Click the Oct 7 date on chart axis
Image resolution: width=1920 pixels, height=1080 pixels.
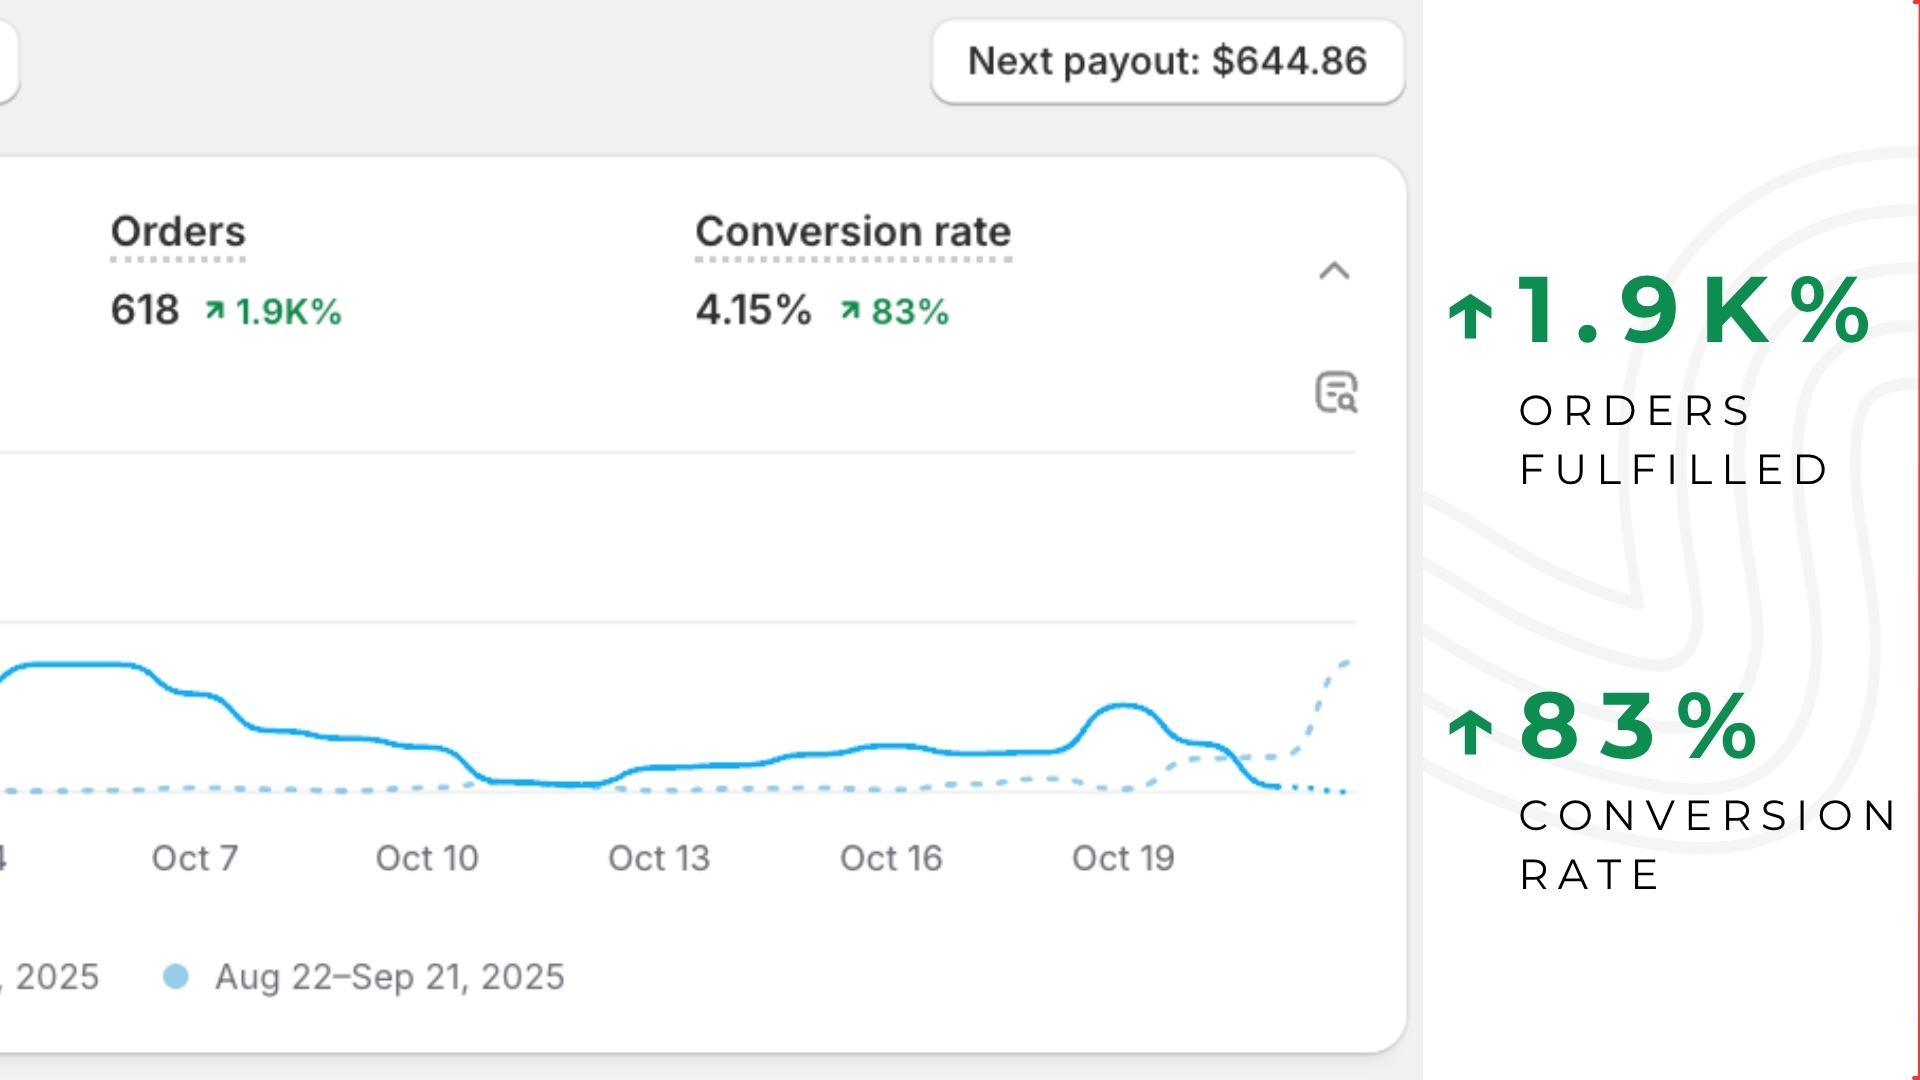[x=195, y=858]
